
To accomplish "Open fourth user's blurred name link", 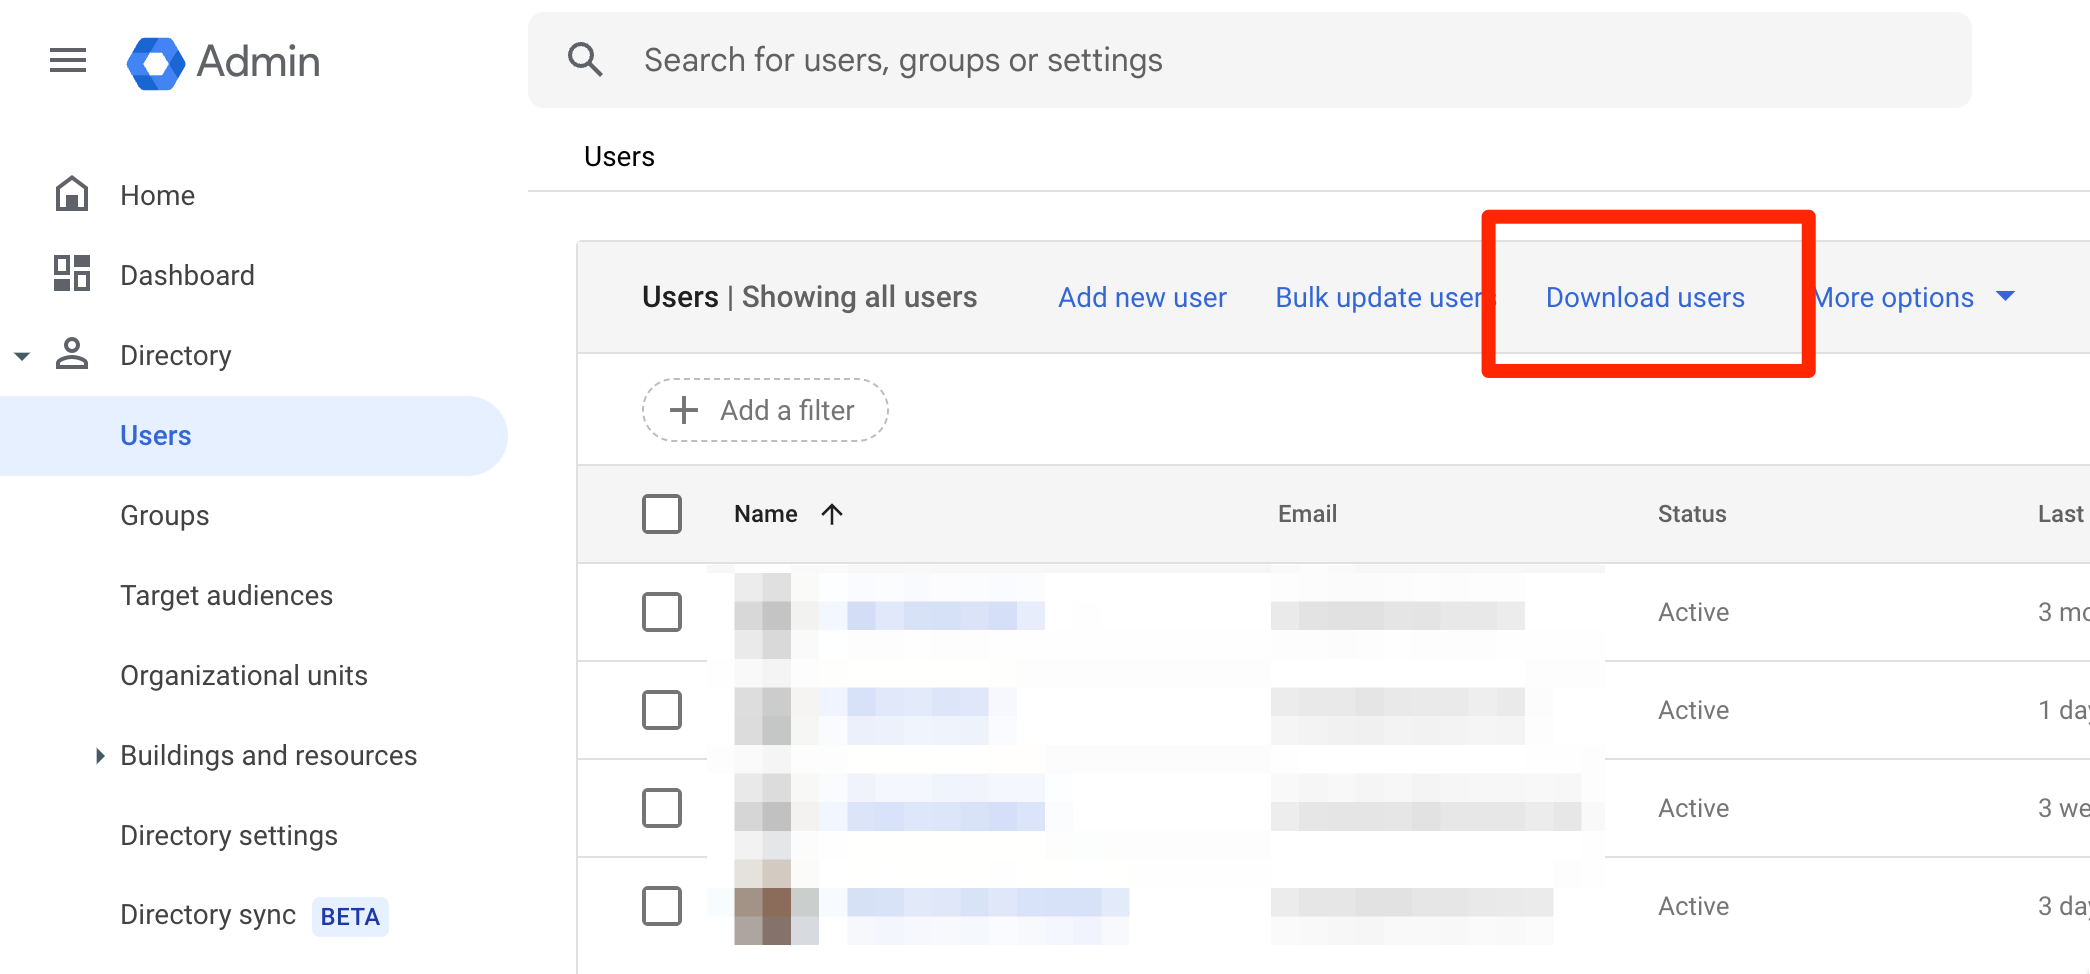I will (x=987, y=903).
